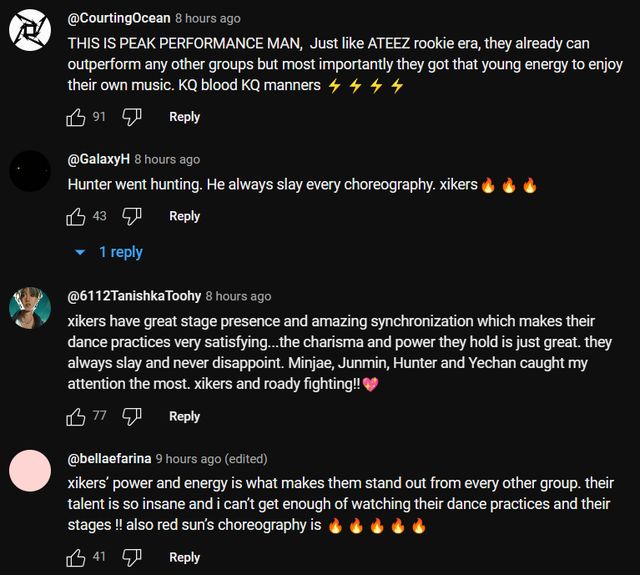Viewport: 640px width, 575px height.
Task: Dislike the comment by @GalaxyH
Action: (x=132, y=216)
